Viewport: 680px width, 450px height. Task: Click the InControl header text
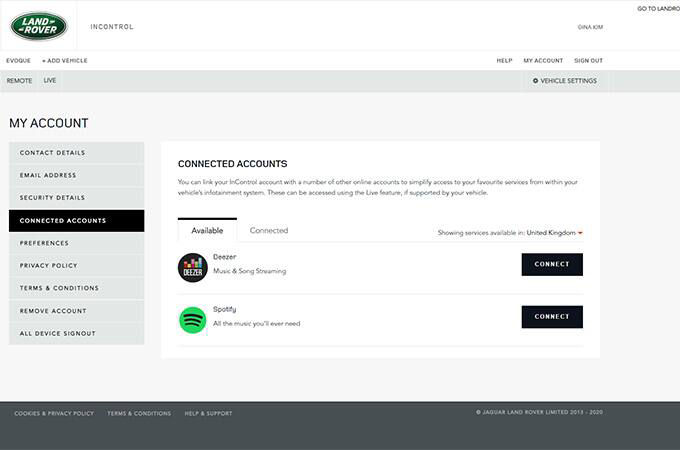(112, 27)
